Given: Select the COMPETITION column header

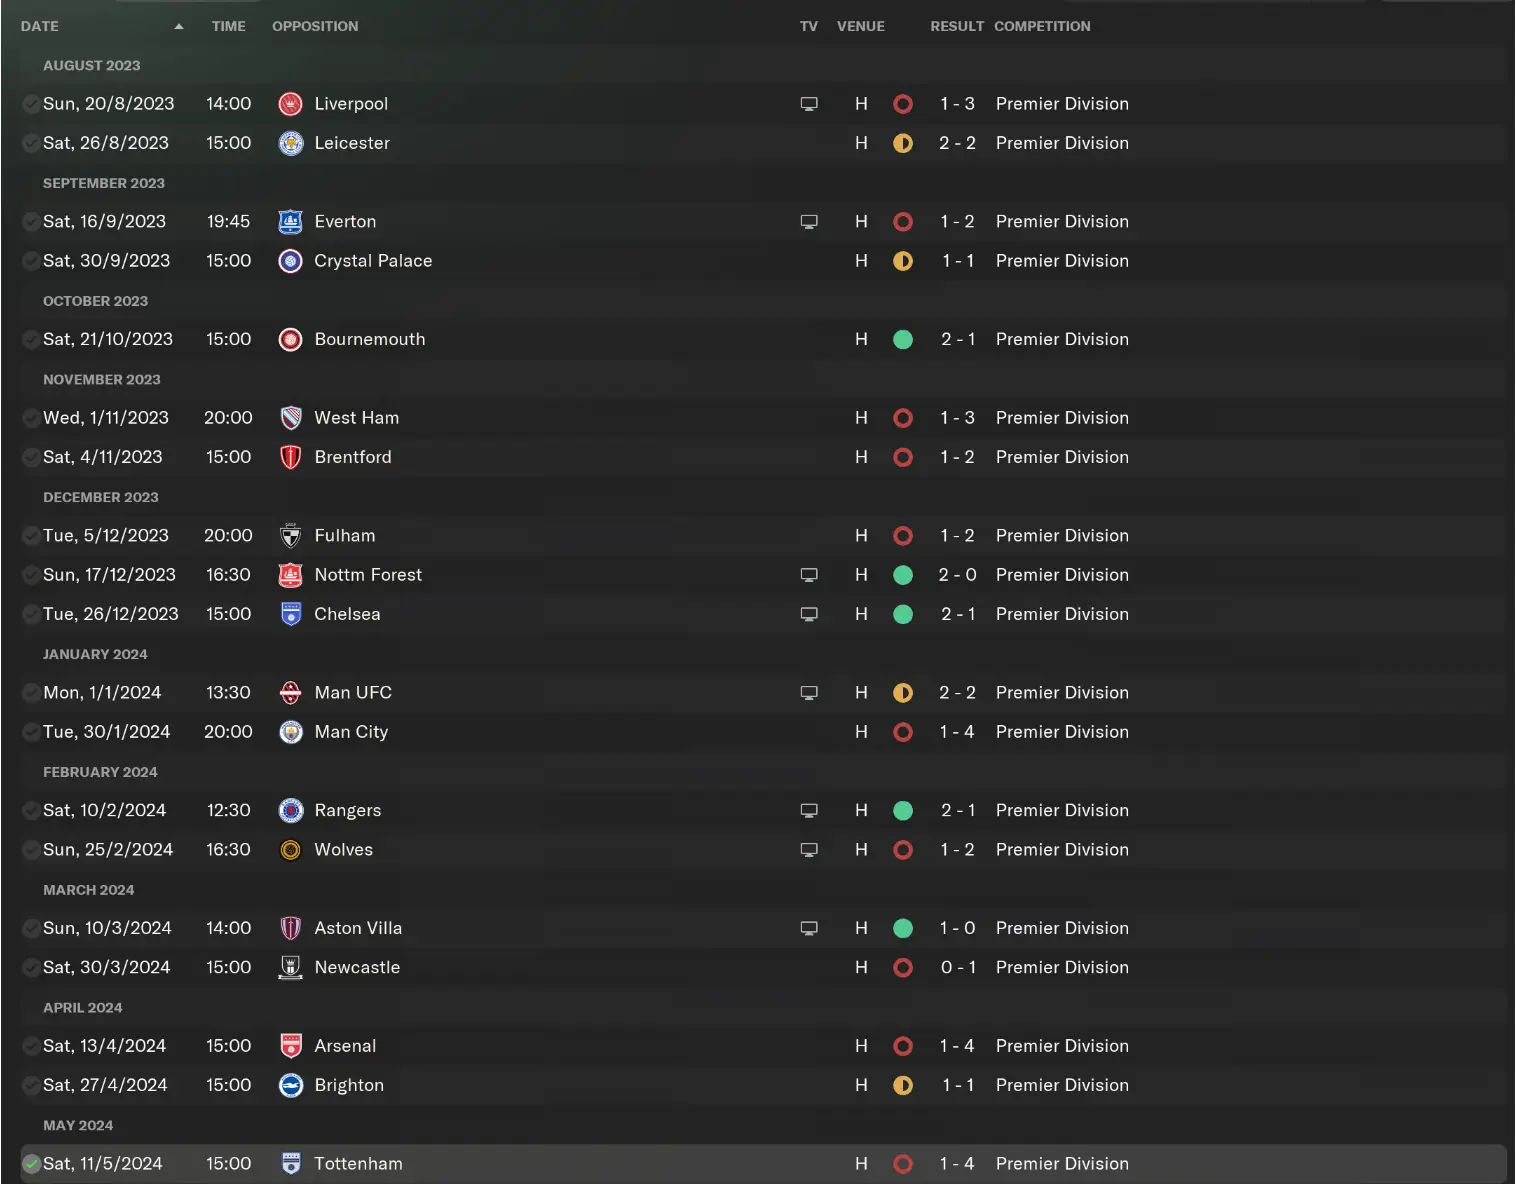Looking at the screenshot, I should pyautogui.click(x=1041, y=26).
